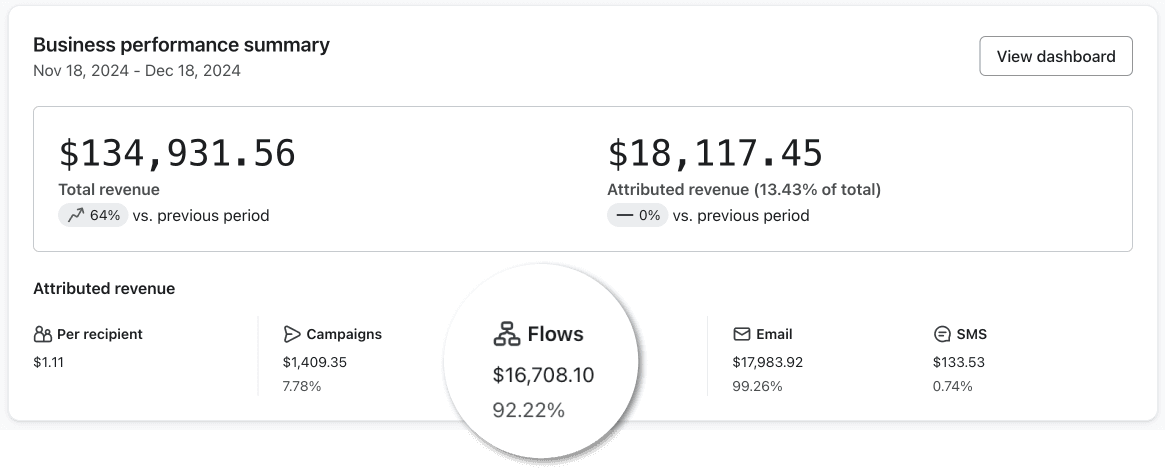The height and width of the screenshot is (470, 1165).
Task: Click the View dashboard button
Action: (1056, 56)
